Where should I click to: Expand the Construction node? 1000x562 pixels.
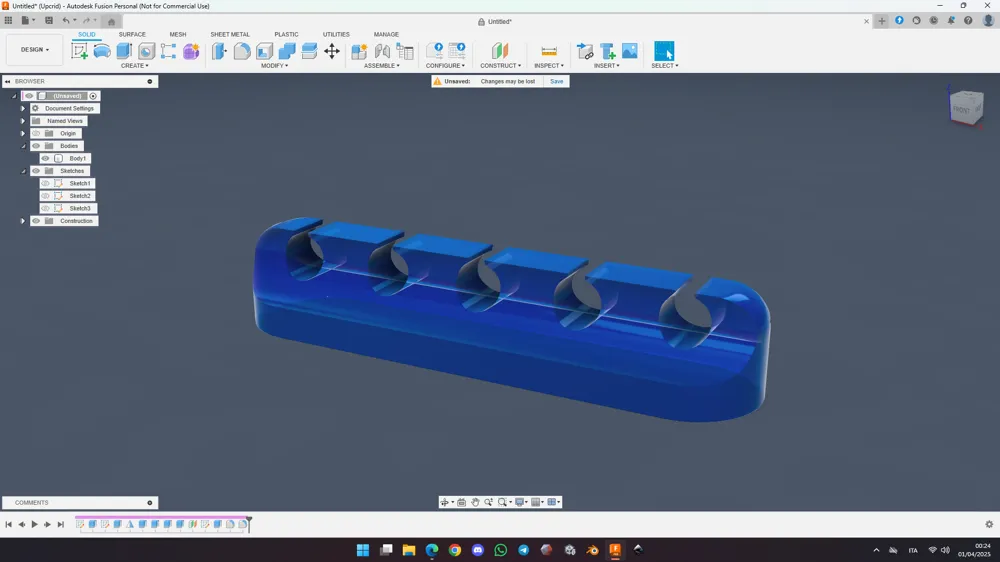coord(23,221)
